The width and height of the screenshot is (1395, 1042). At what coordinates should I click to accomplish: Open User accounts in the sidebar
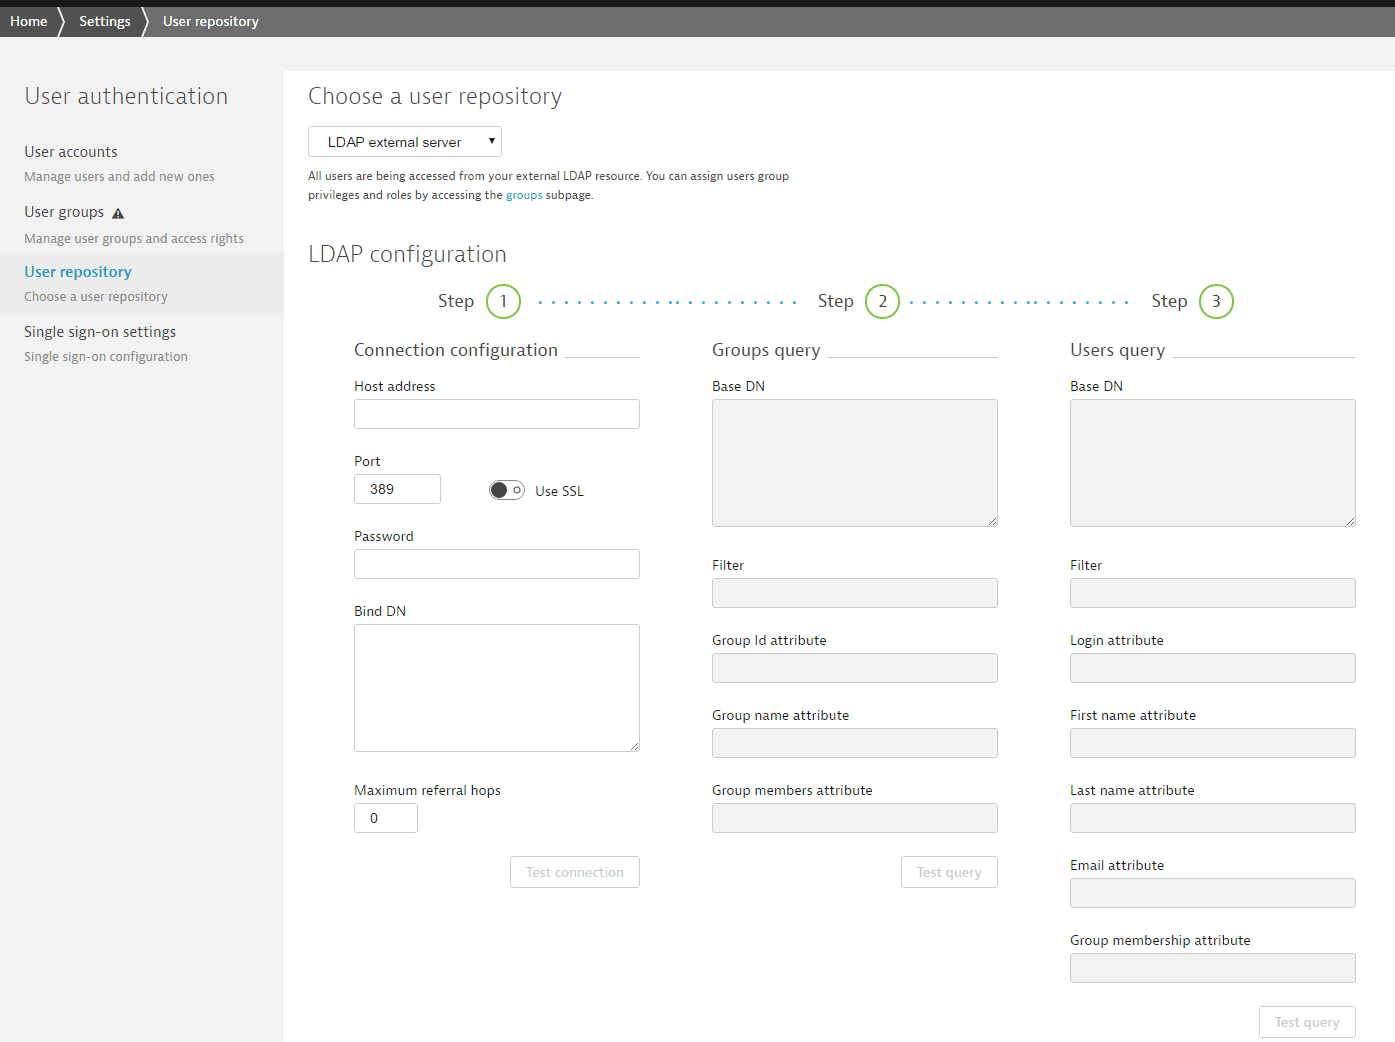click(x=71, y=152)
